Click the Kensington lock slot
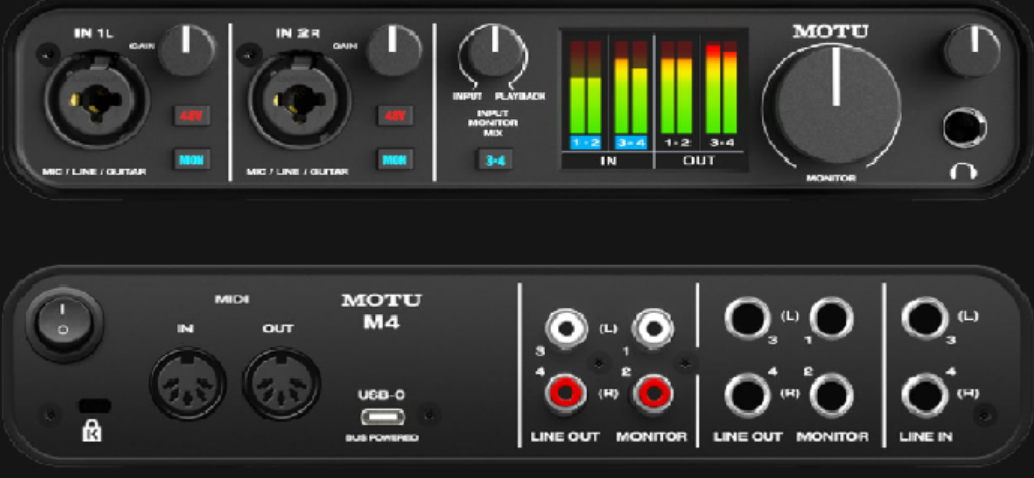1034x478 pixels. coord(94,405)
